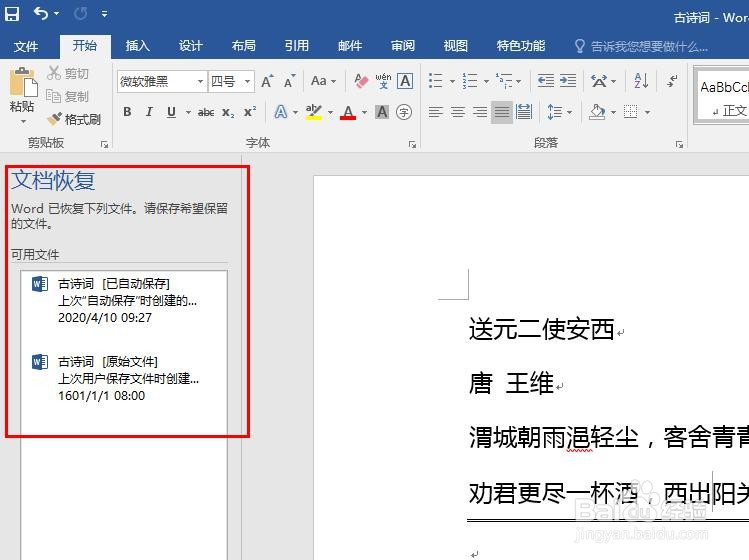This screenshot has height=560, width=749.
Task: Open paragraph dialog launcher
Action: point(679,144)
